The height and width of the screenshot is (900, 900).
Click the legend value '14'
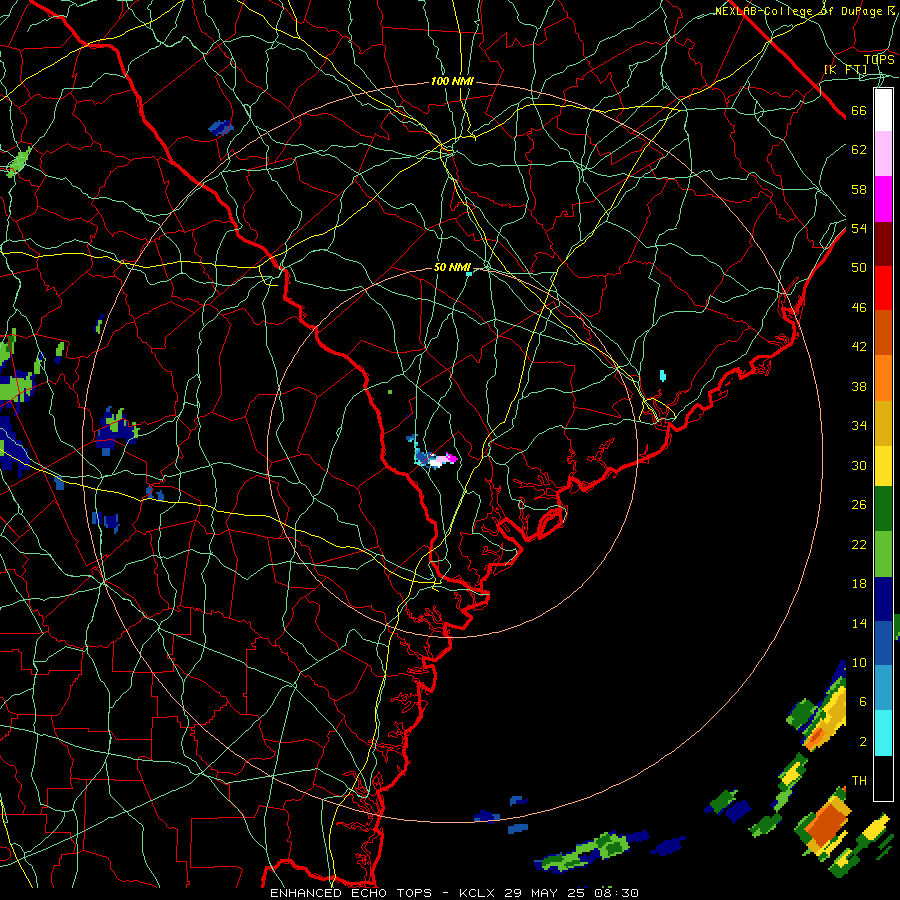point(859,623)
